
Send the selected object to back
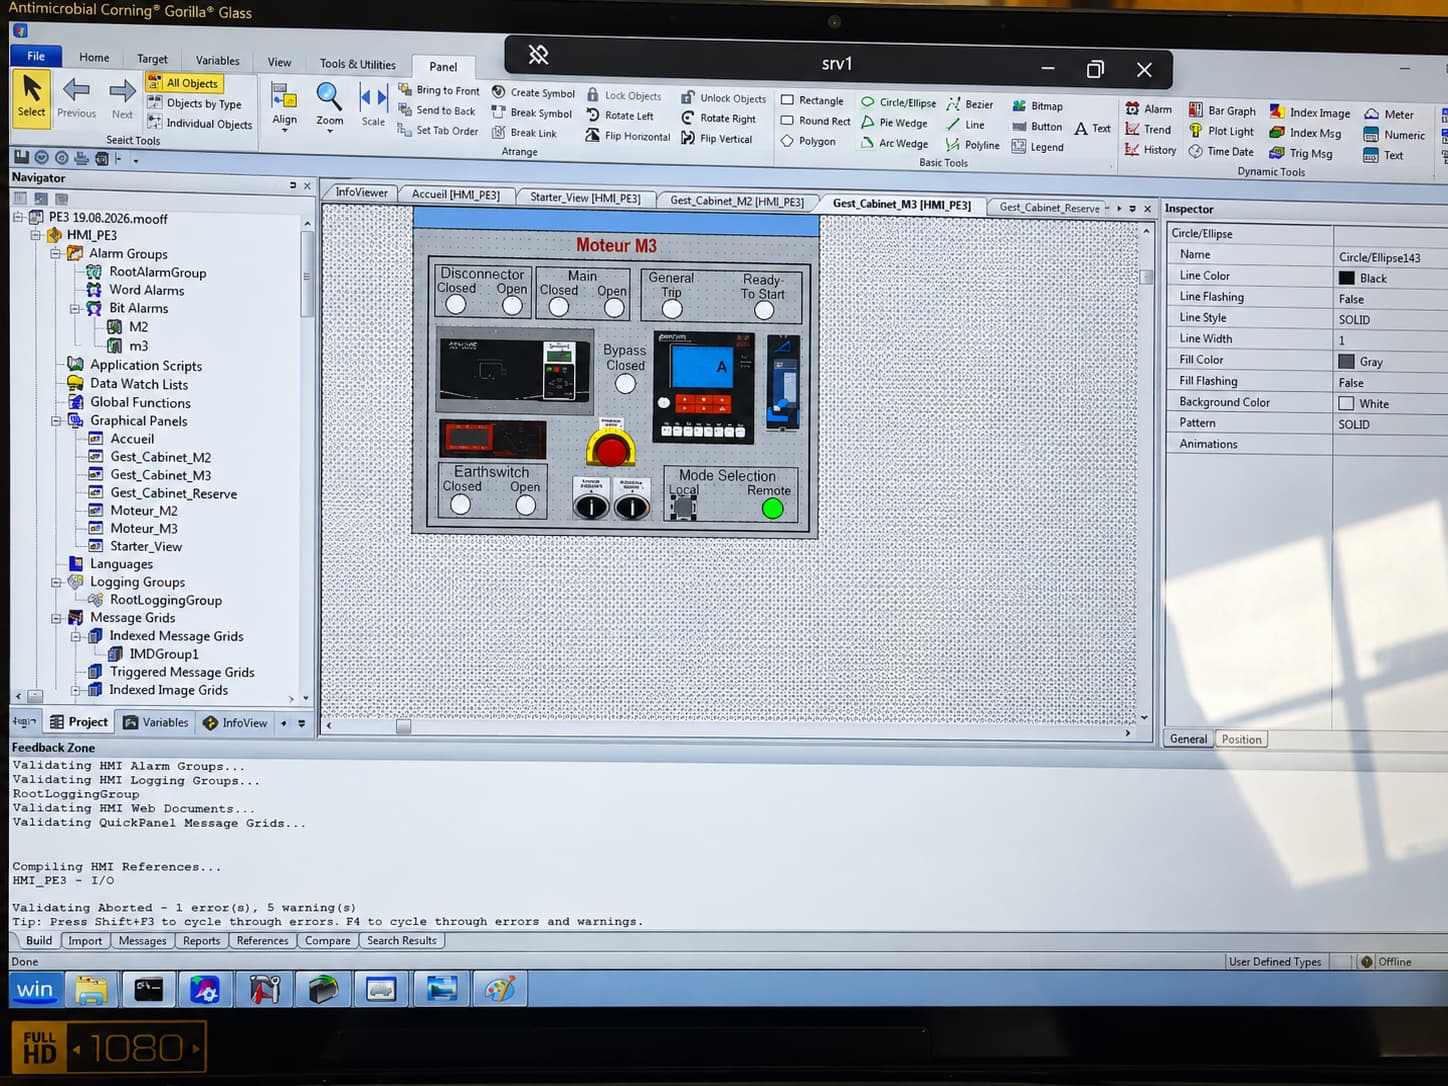pos(437,110)
